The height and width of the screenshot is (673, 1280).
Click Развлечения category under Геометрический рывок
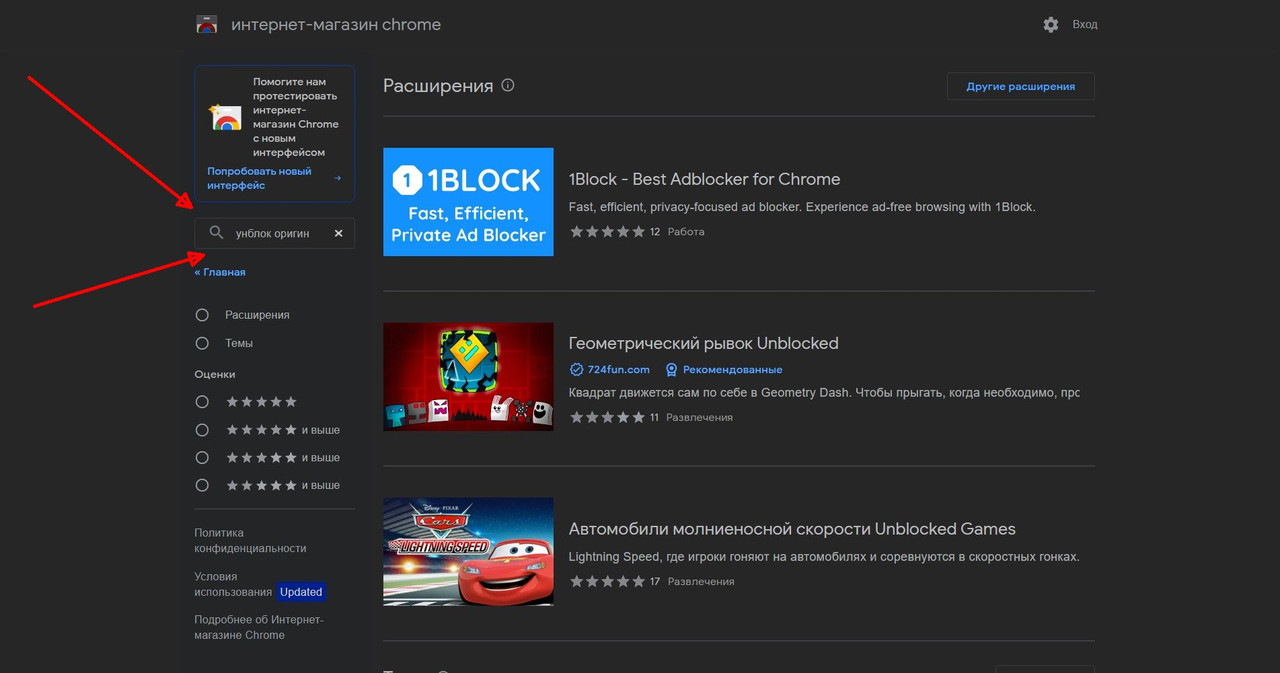click(x=700, y=417)
